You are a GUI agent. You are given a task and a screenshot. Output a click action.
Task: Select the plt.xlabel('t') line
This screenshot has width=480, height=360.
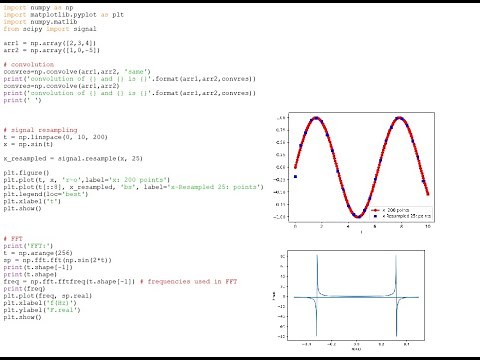tap(32, 201)
